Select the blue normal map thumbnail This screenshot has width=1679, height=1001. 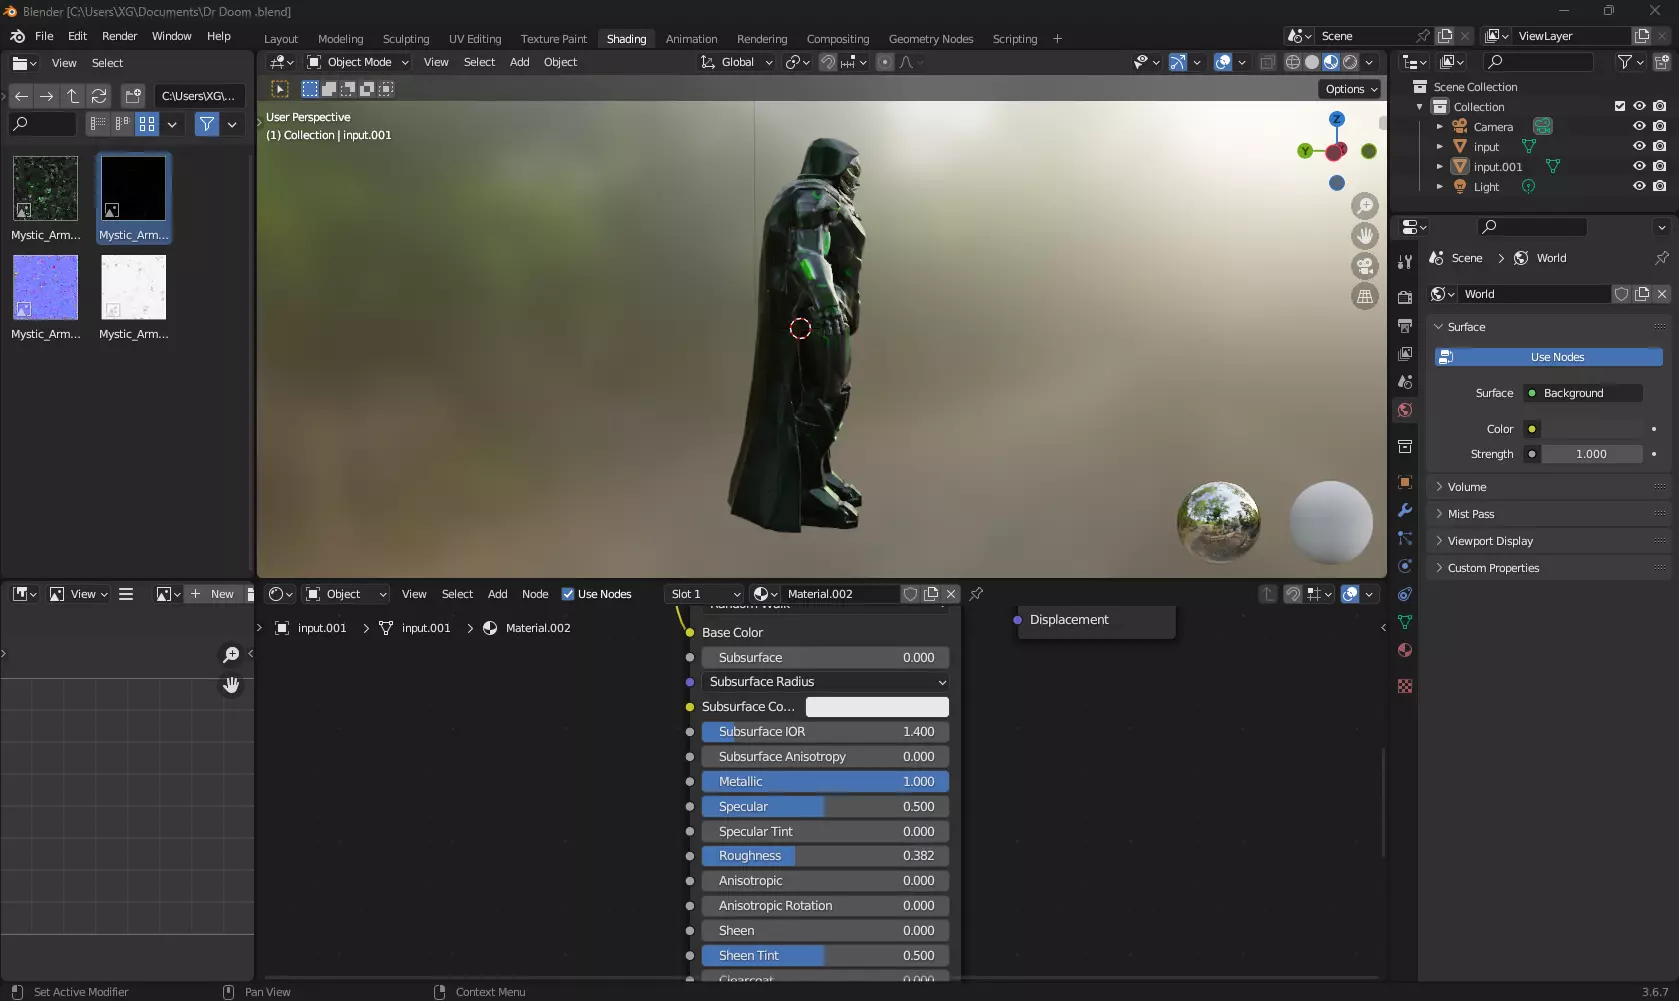[45, 288]
